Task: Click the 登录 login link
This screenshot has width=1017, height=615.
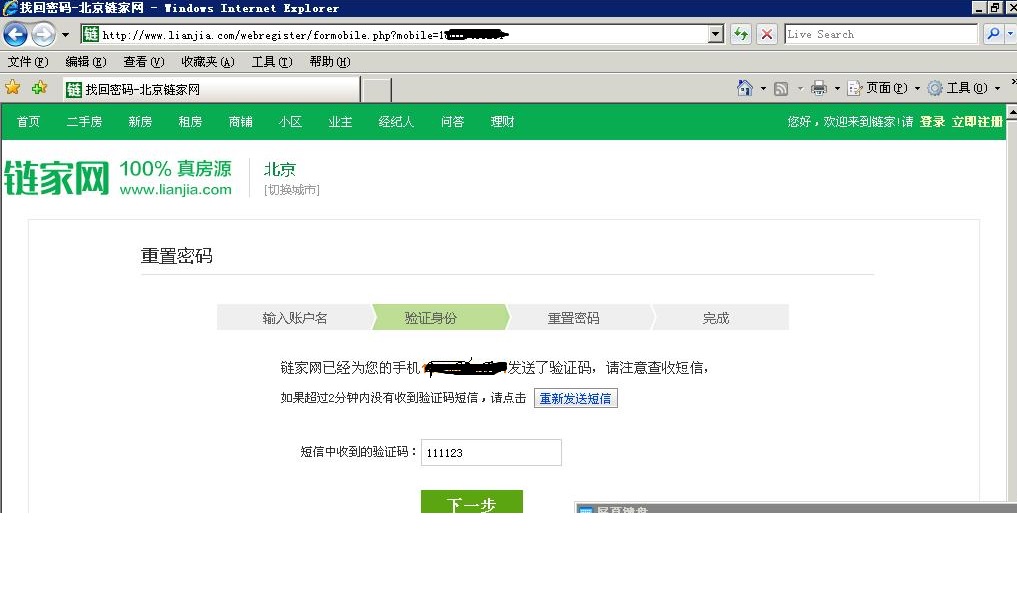Action: point(932,121)
